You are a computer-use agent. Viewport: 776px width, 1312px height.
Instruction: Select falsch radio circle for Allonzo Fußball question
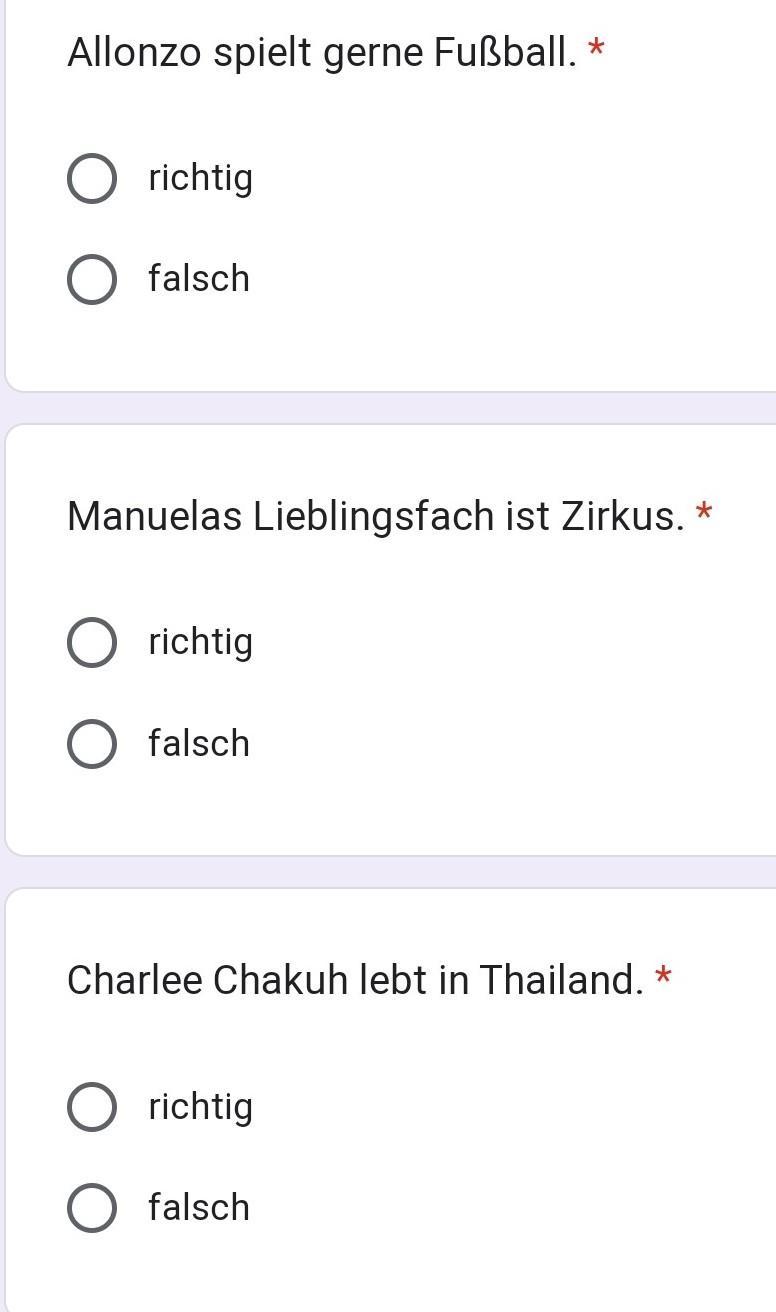91,279
